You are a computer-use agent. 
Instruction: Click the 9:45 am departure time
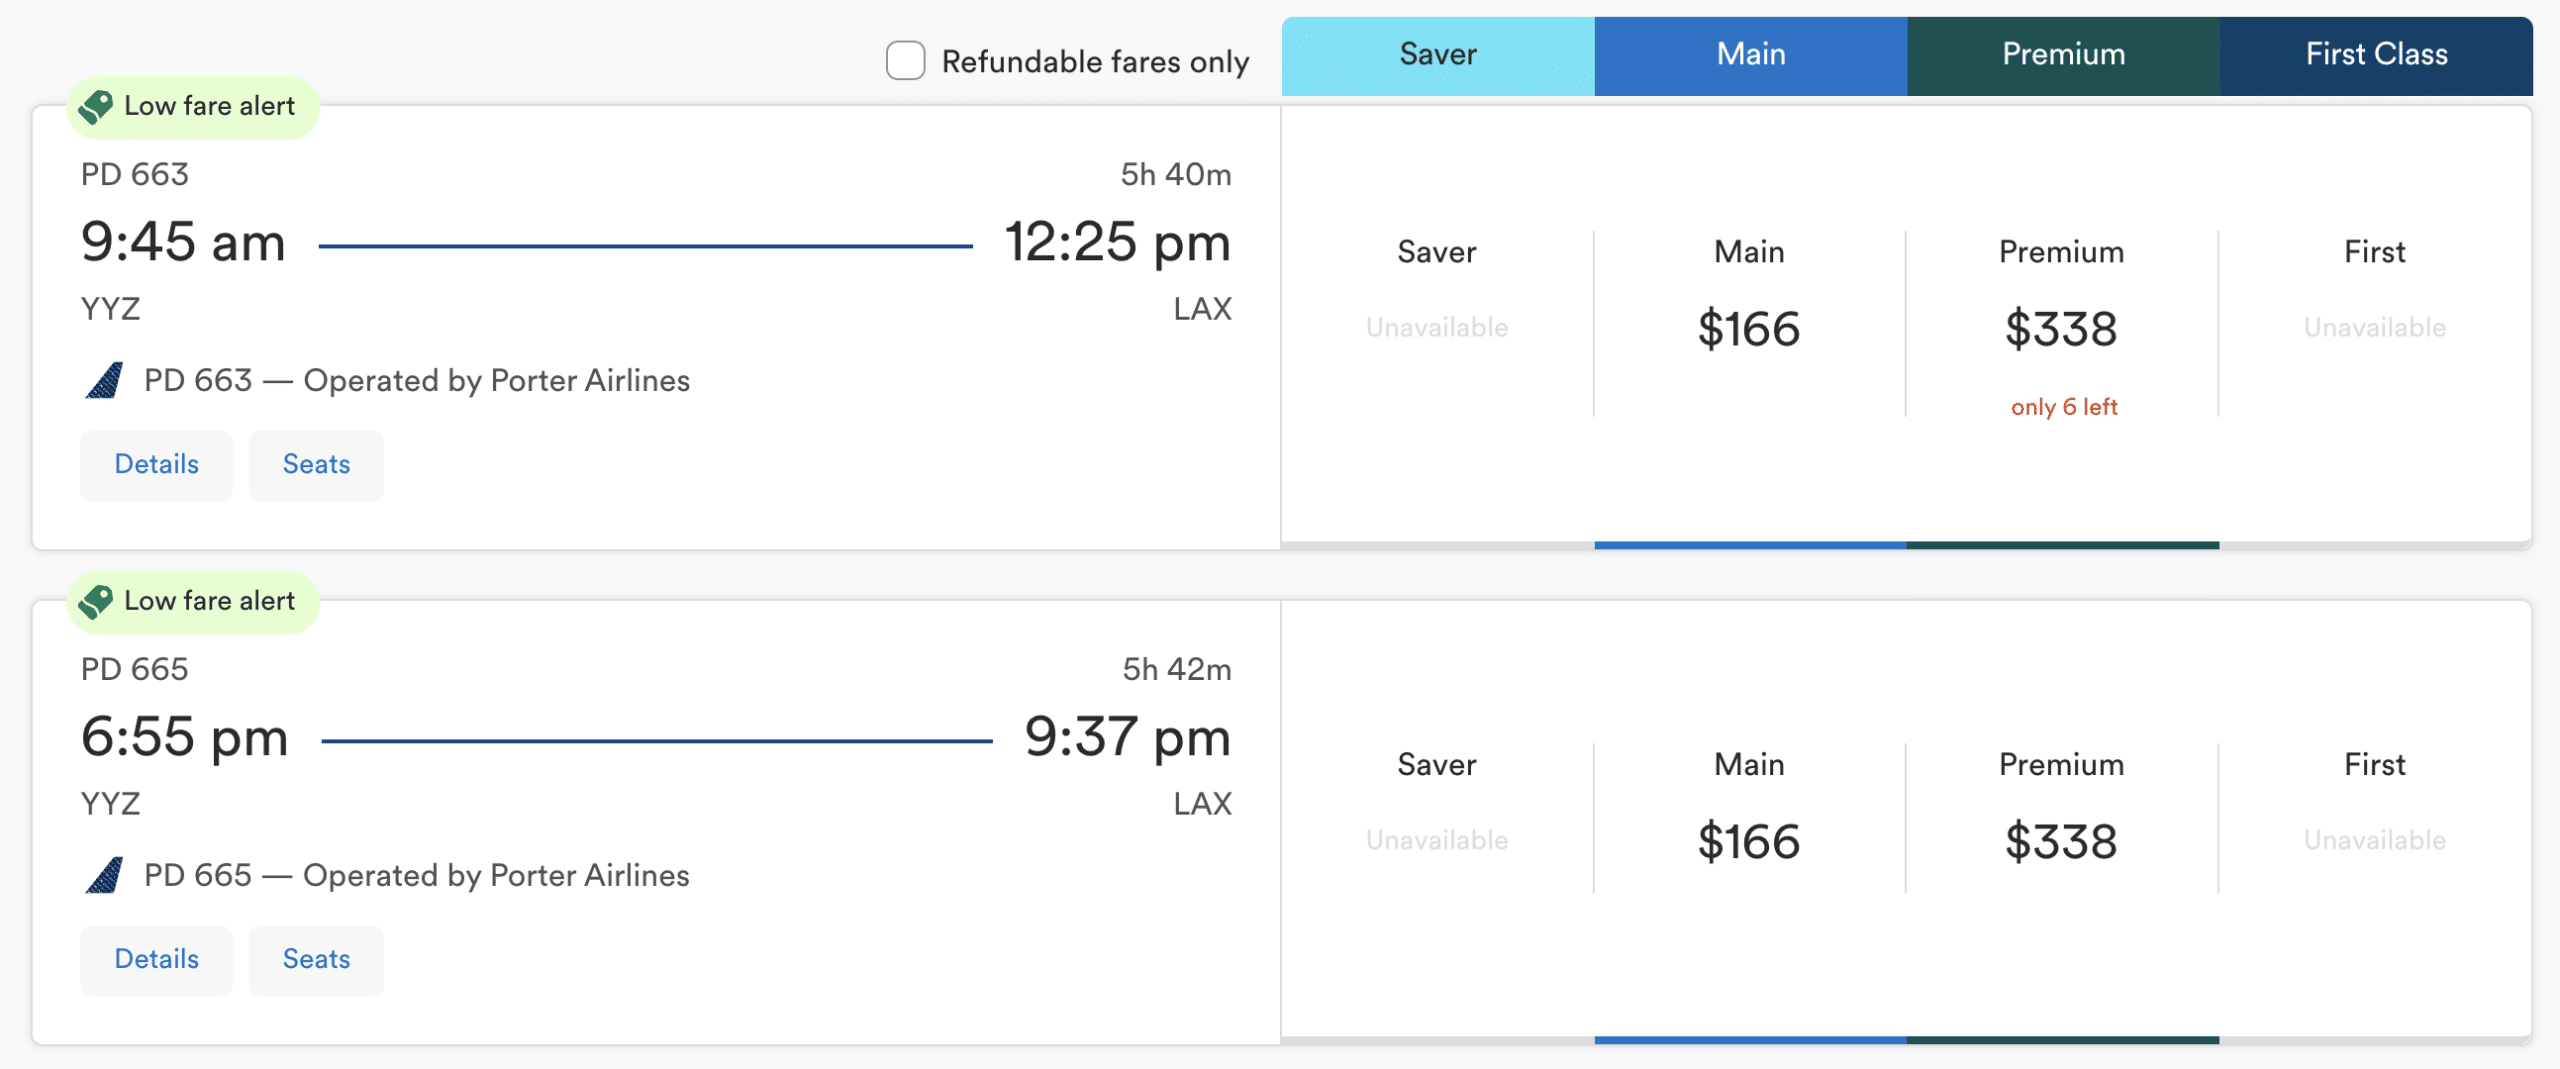click(x=184, y=243)
